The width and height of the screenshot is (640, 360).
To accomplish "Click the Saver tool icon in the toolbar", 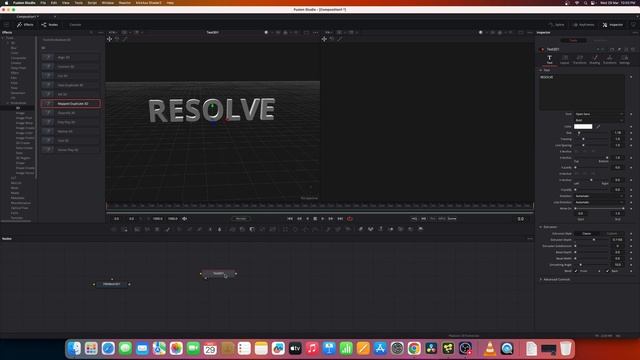I will click(x=124, y=229).
